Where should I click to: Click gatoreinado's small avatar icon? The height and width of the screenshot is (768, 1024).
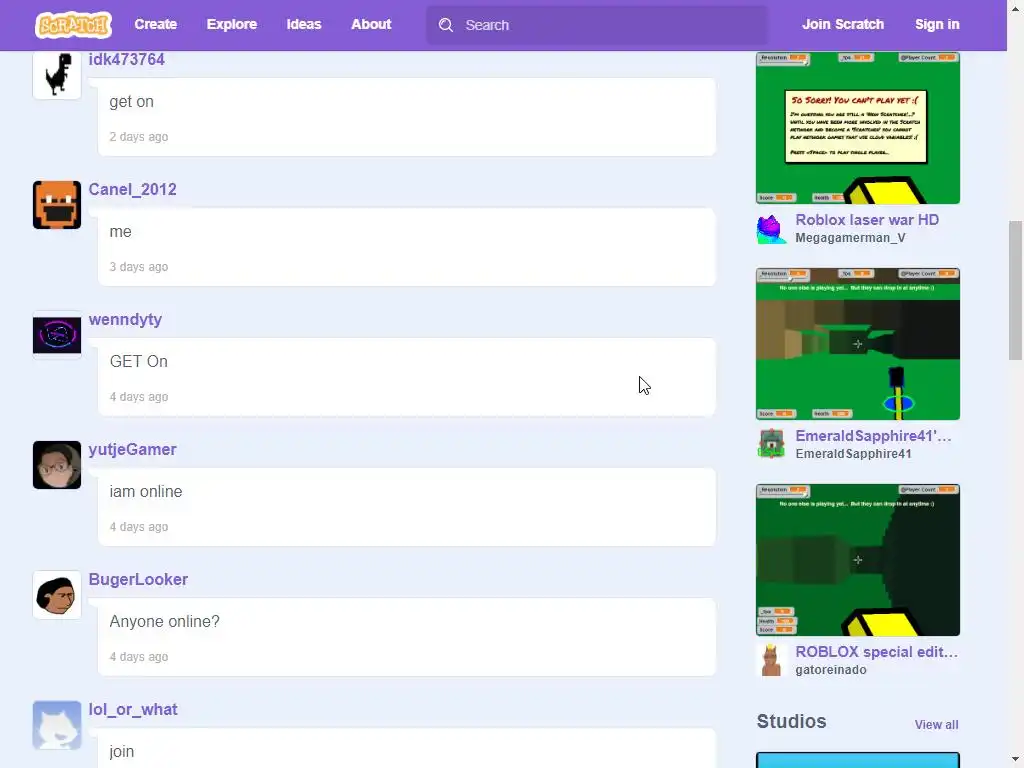771,660
